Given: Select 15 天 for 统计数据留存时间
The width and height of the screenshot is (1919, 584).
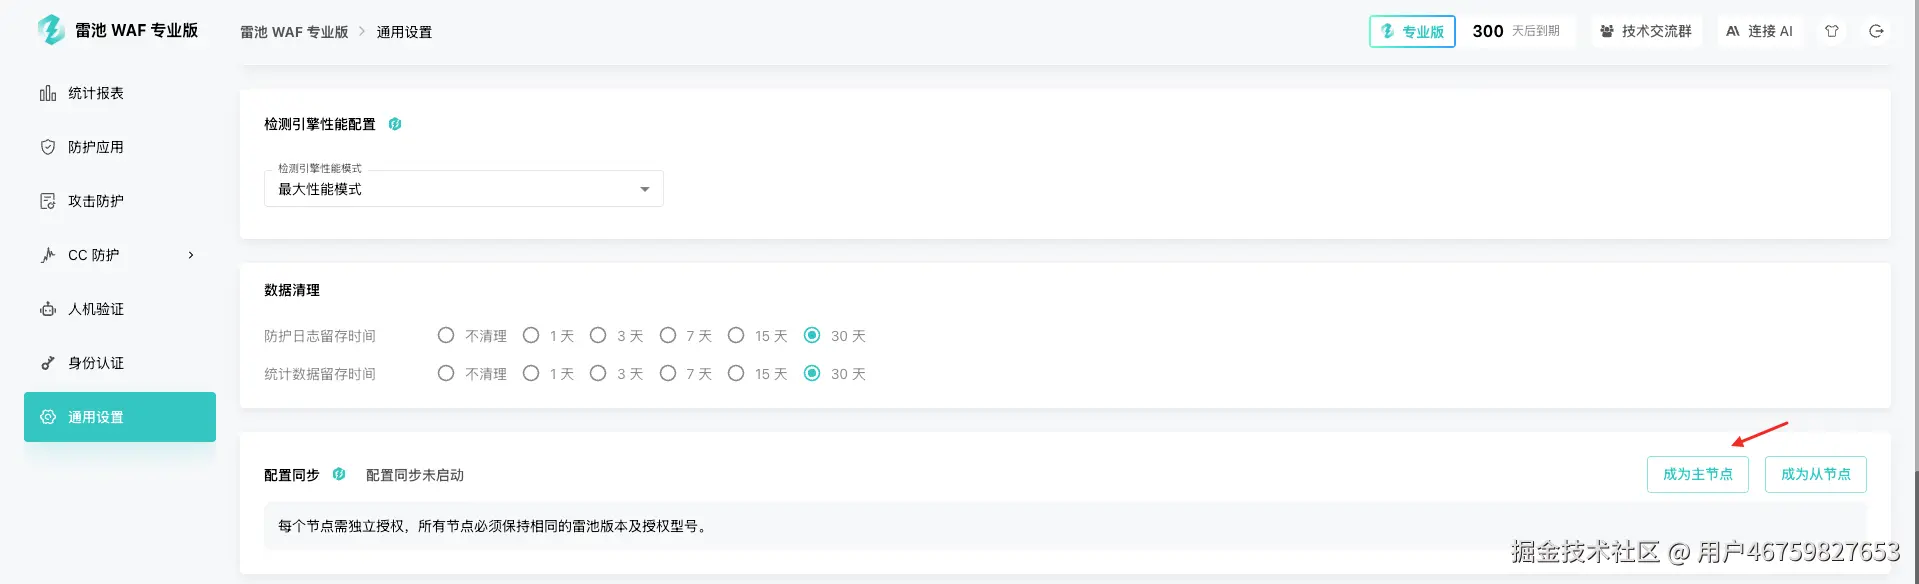Looking at the screenshot, I should click(736, 374).
